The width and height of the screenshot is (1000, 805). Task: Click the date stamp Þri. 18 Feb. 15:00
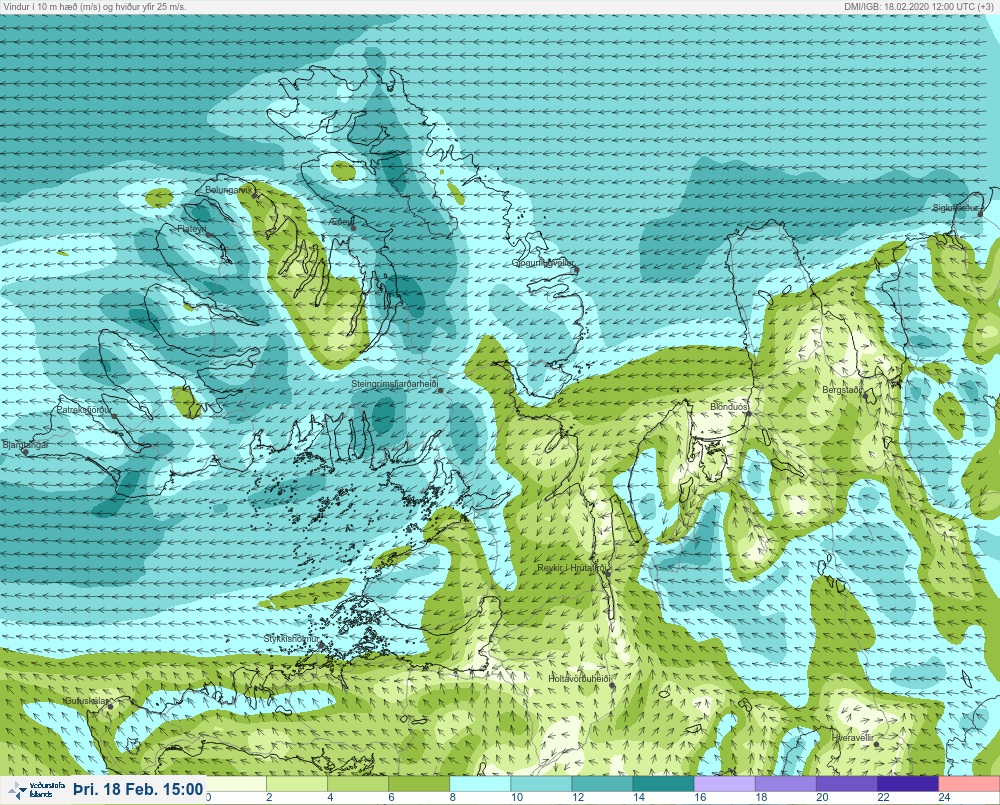pyautogui.click(x=138, y=790)
